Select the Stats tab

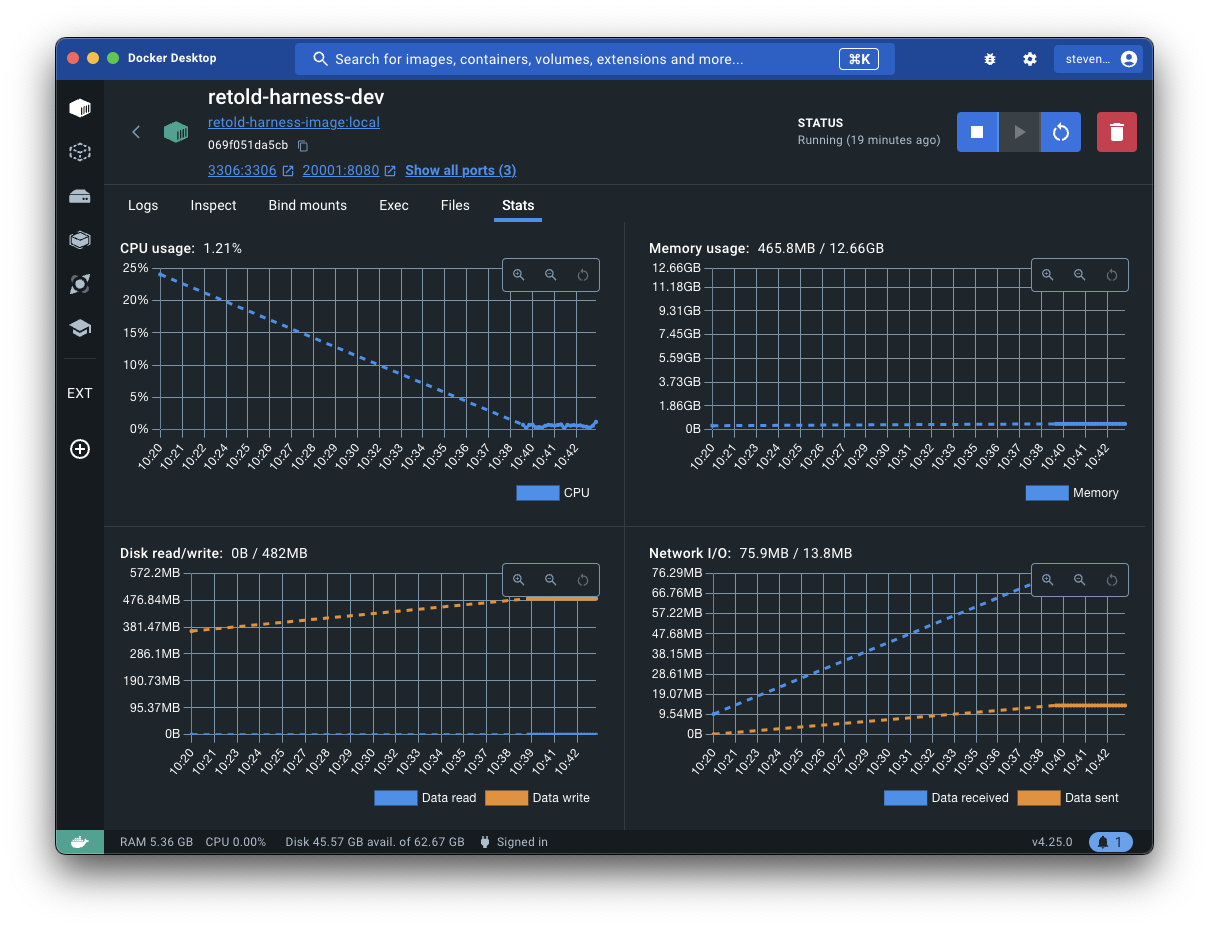[x=518, y=205]
